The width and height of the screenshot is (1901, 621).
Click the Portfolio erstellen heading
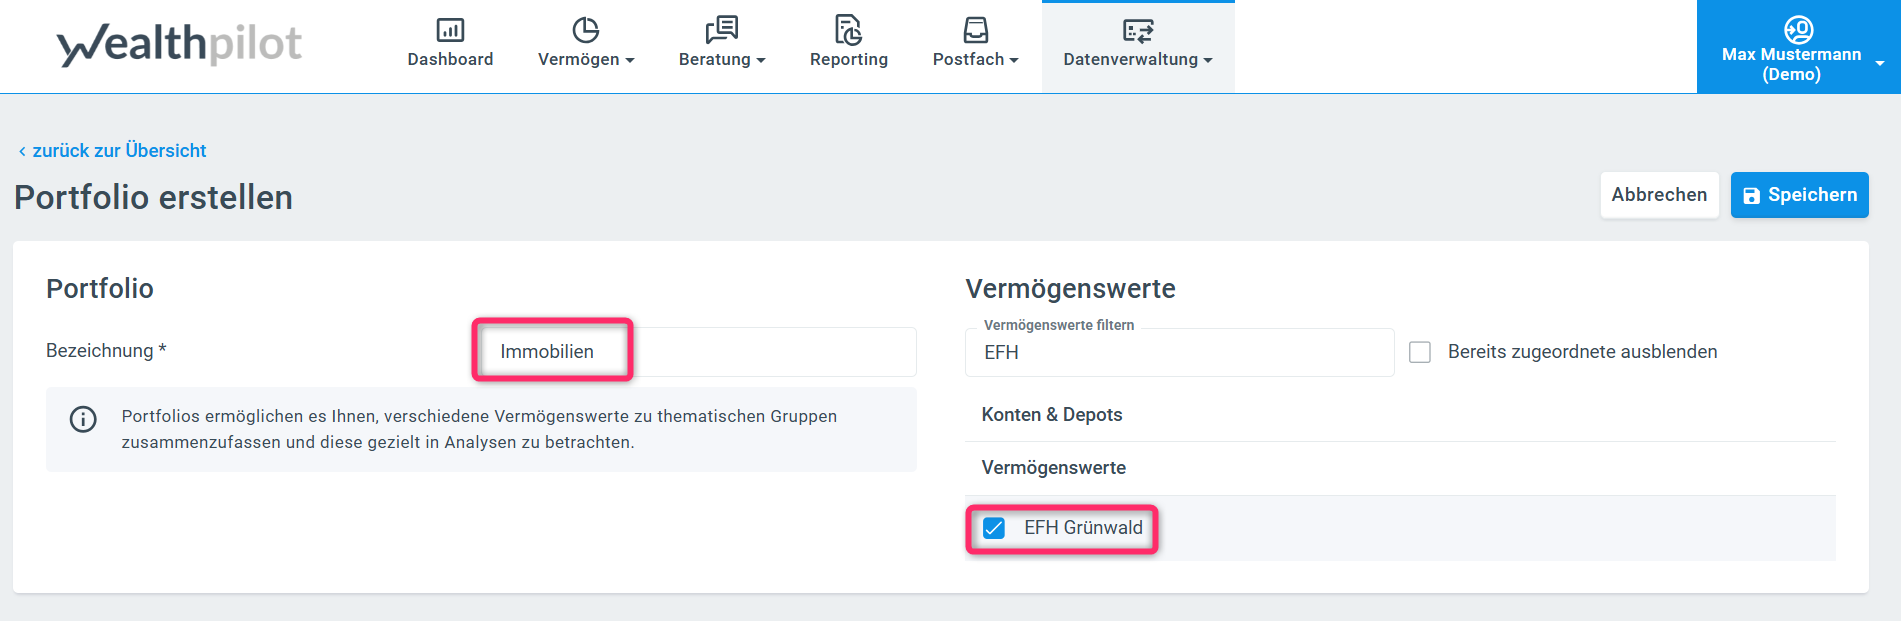pos(153,198)
